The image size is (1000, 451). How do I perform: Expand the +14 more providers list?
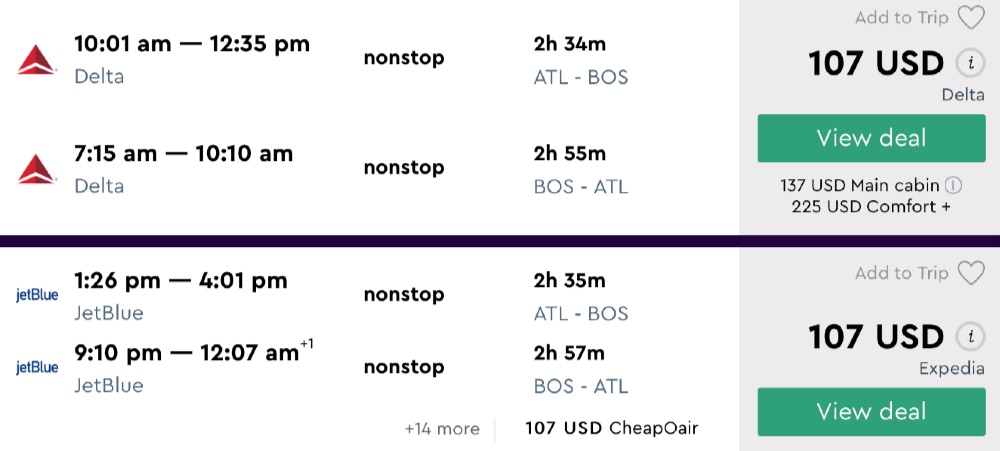pyautogui.click(x=442, y=429)
